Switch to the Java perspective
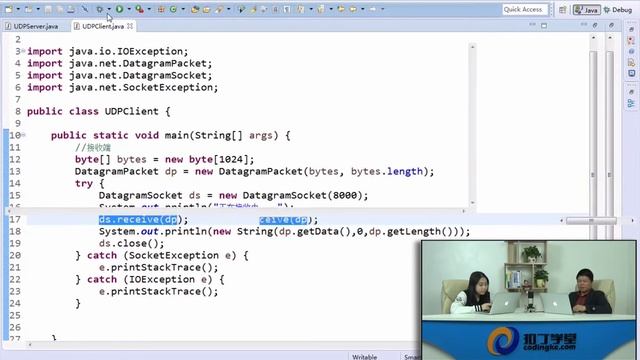This screenshot has height=360, width=640. [587, 9]
